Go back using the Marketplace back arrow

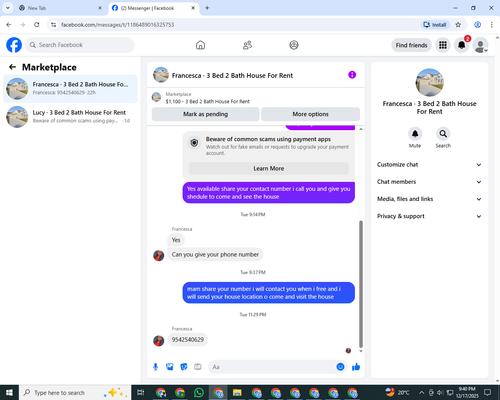coord(12,67)
